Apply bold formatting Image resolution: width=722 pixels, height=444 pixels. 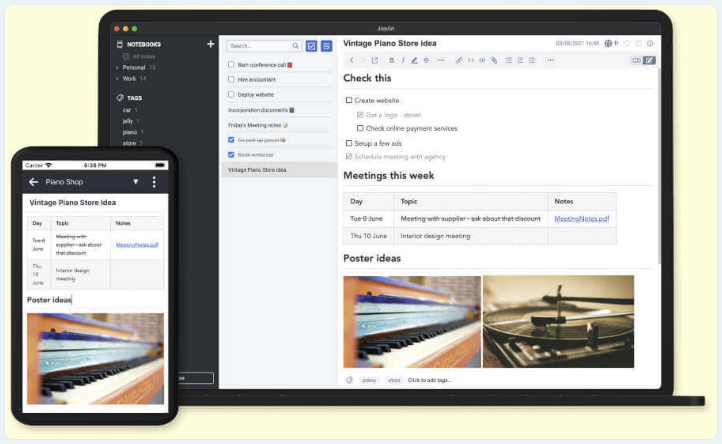(x=391, y=60)
